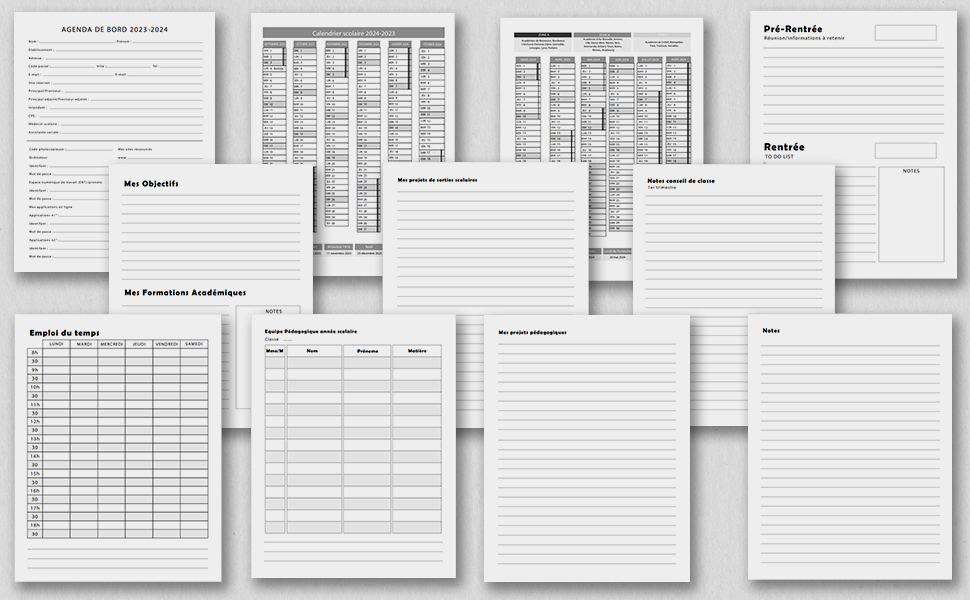The width and height of the screenshot is (970, 600).
Task: Click the 8h row label in timetable
Action: pyautogui.click(x=34, y=353)
